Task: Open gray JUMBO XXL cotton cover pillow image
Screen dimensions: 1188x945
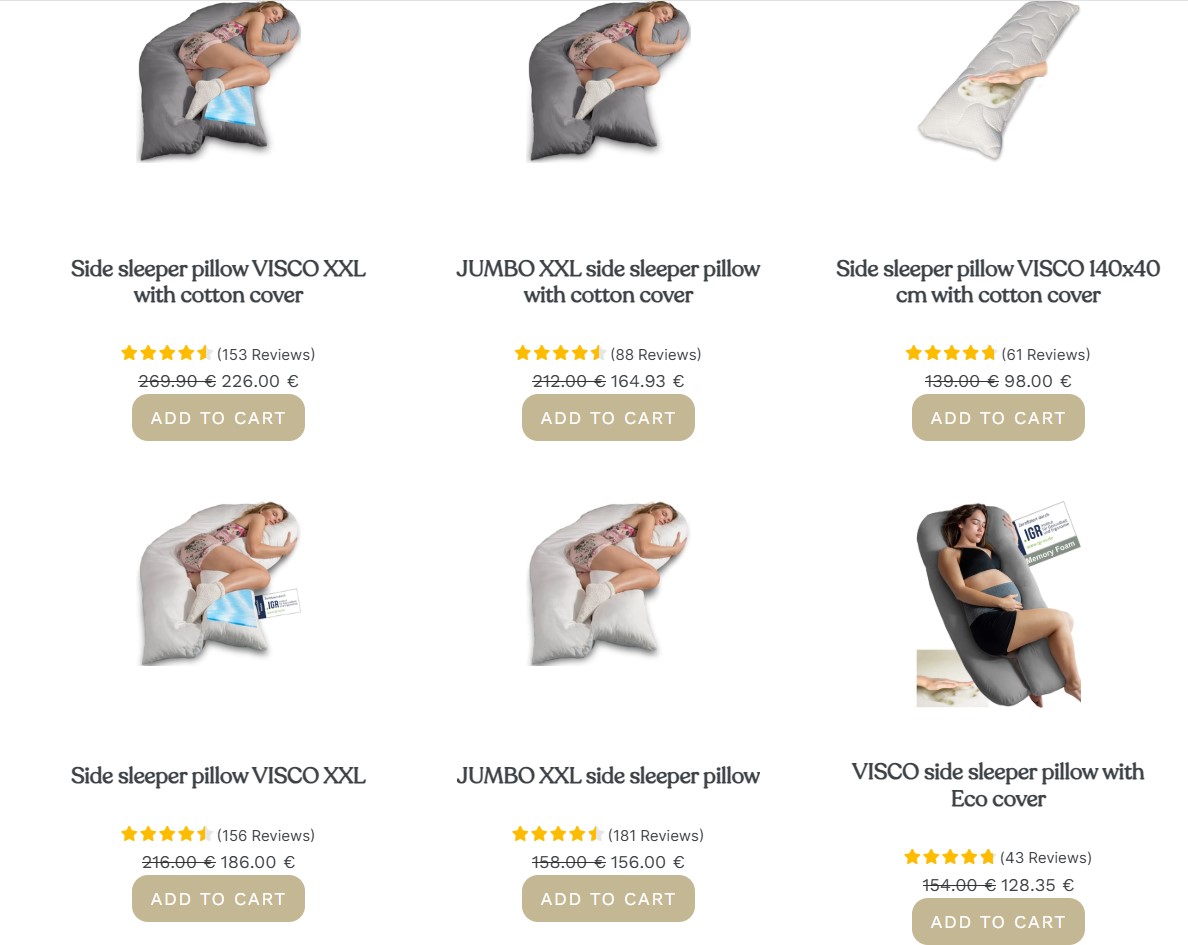Action: tap(608, 81)
